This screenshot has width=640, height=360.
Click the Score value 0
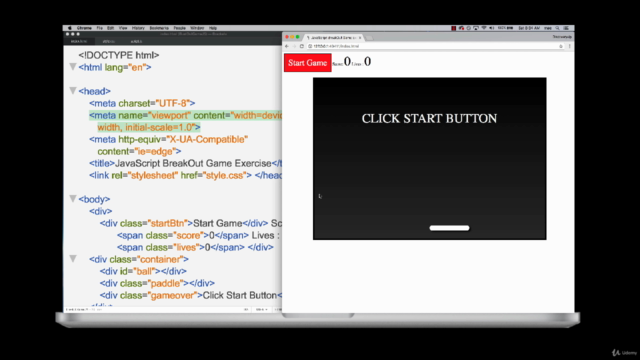click(x=347, y=61)
